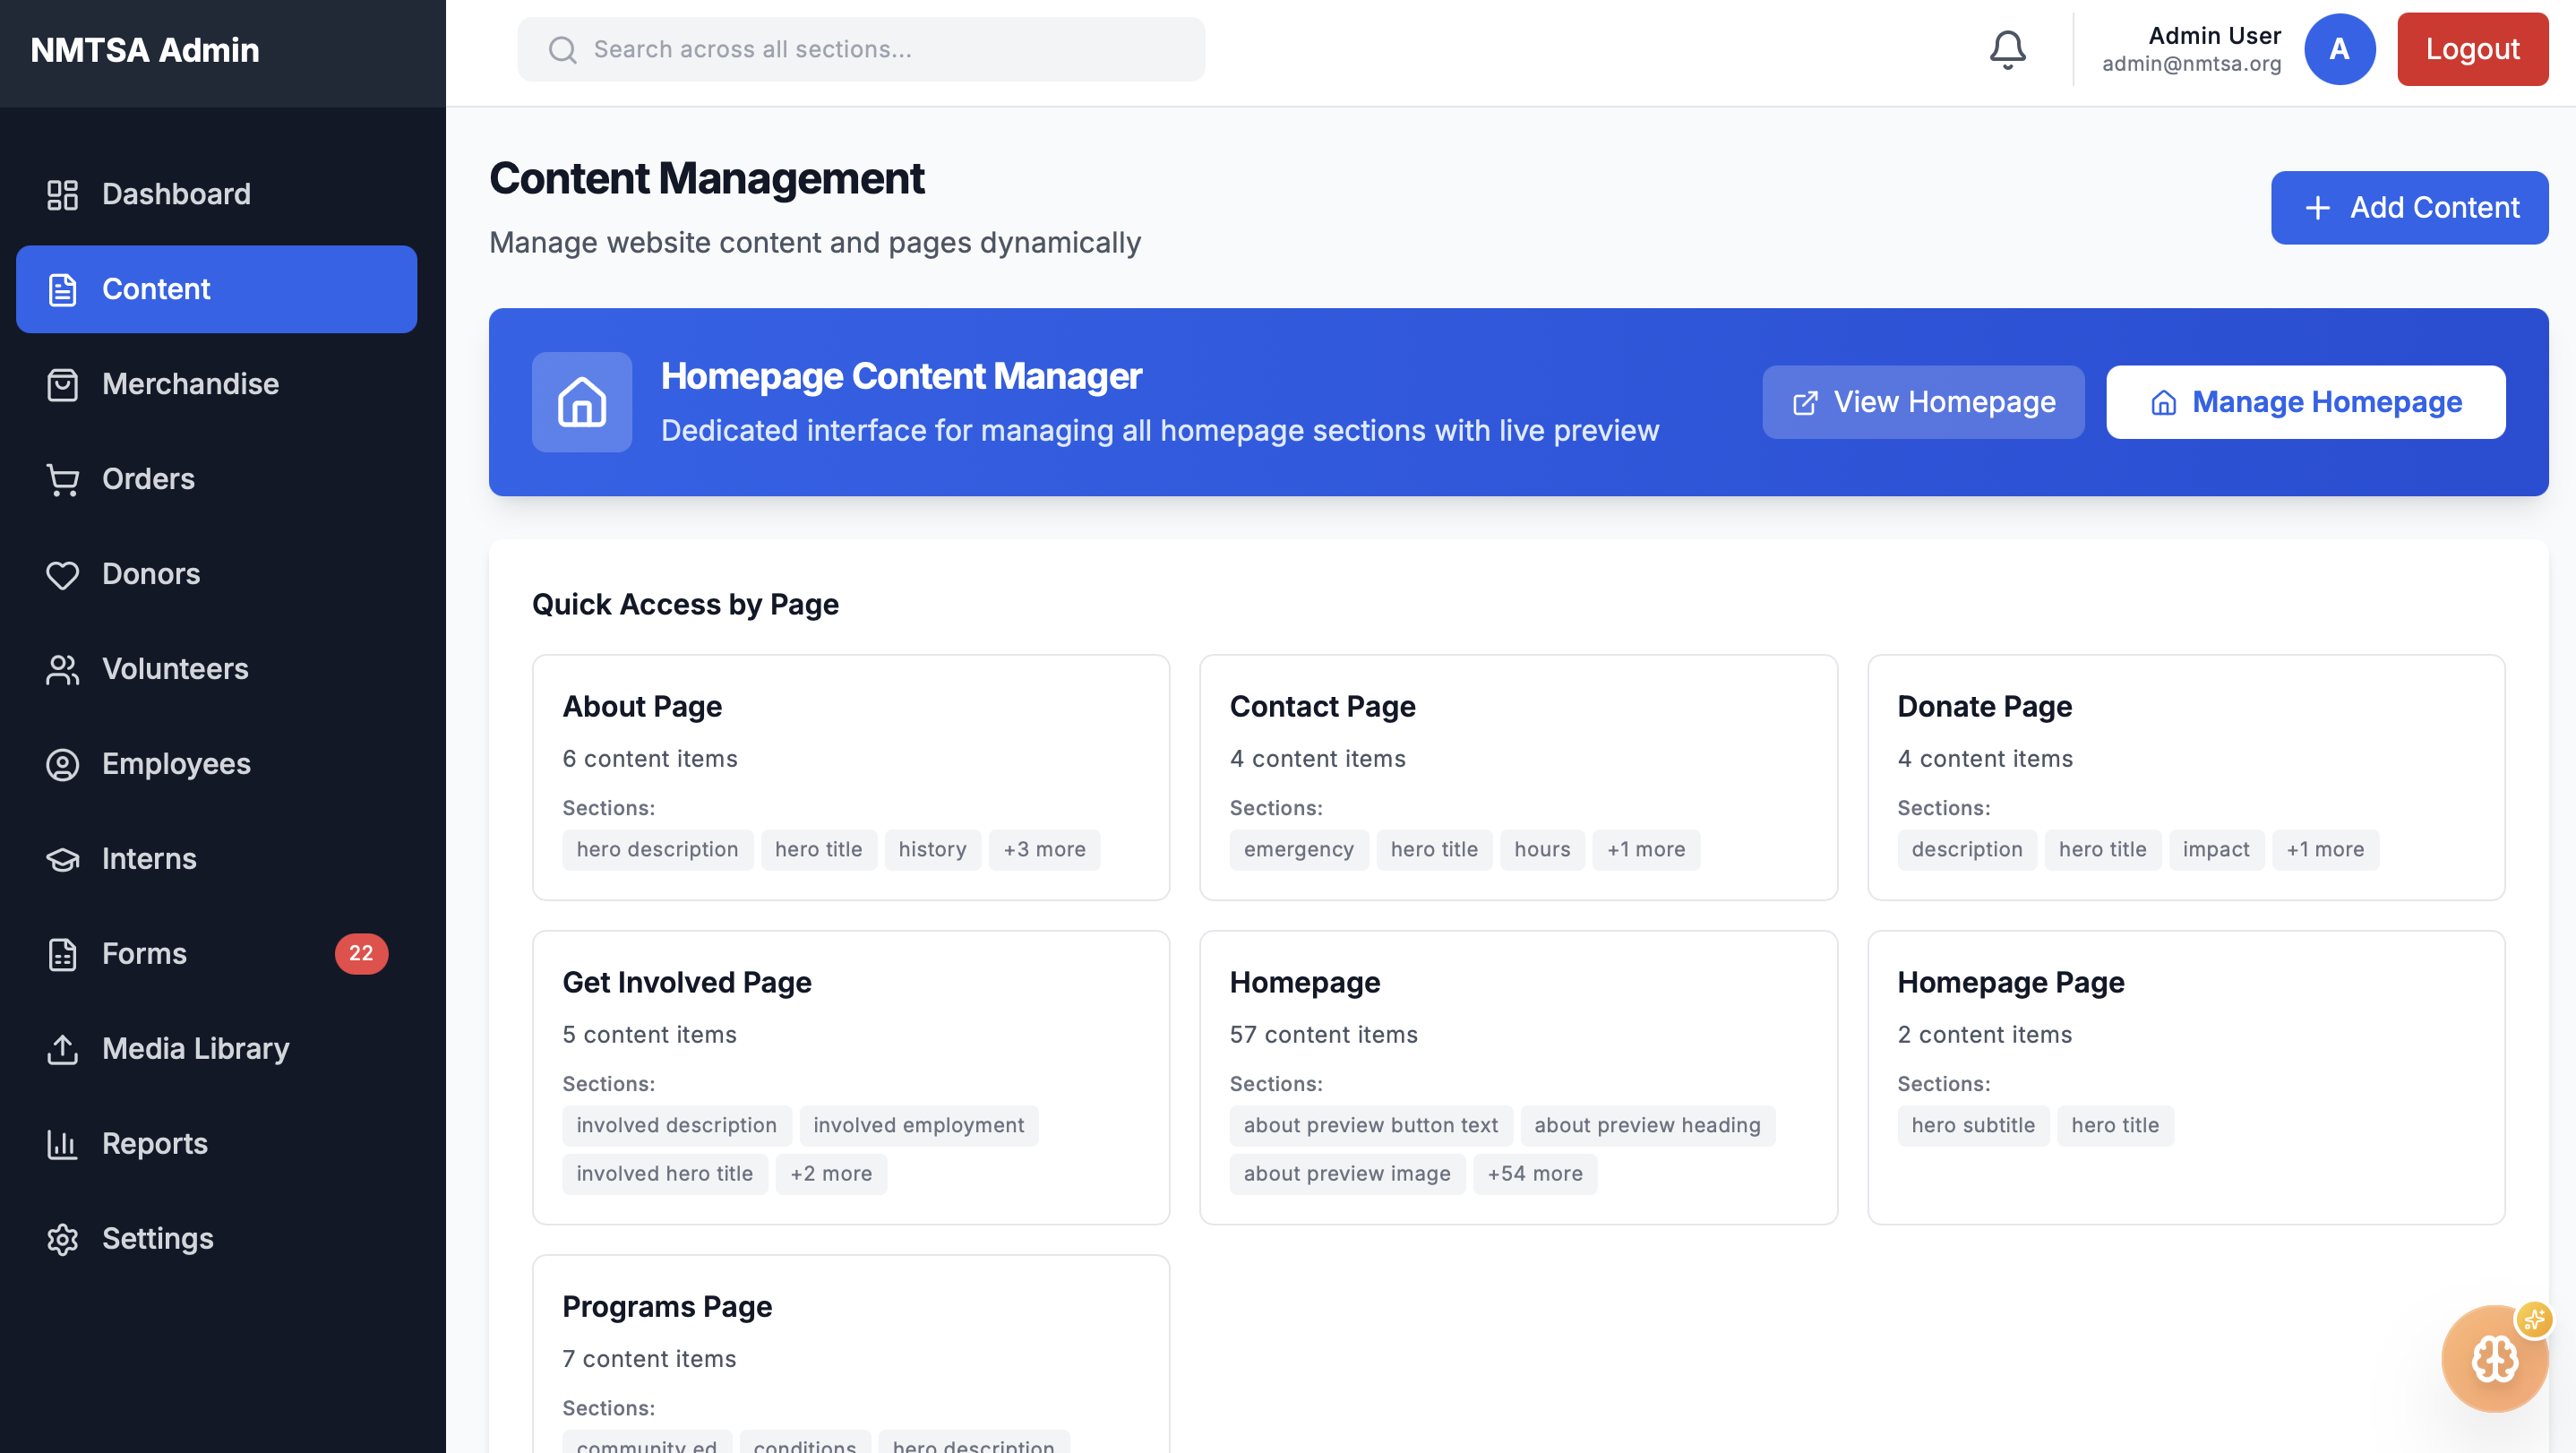
Task: Click the Dashboard grid icon in sidebar
Action: pyautogui.click(x=62, y=194)
